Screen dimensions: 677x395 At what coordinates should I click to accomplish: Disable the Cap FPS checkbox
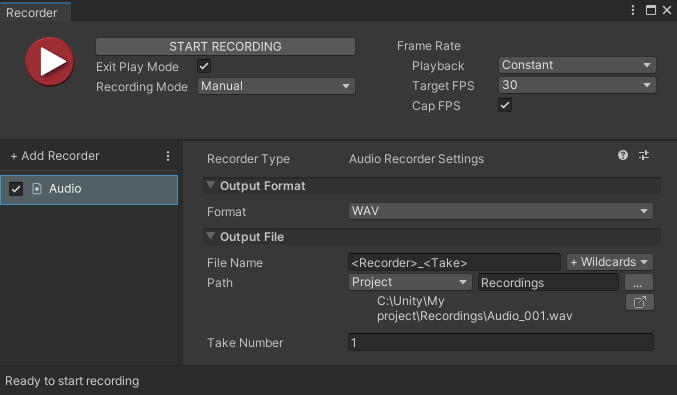(x=505, y=105)
